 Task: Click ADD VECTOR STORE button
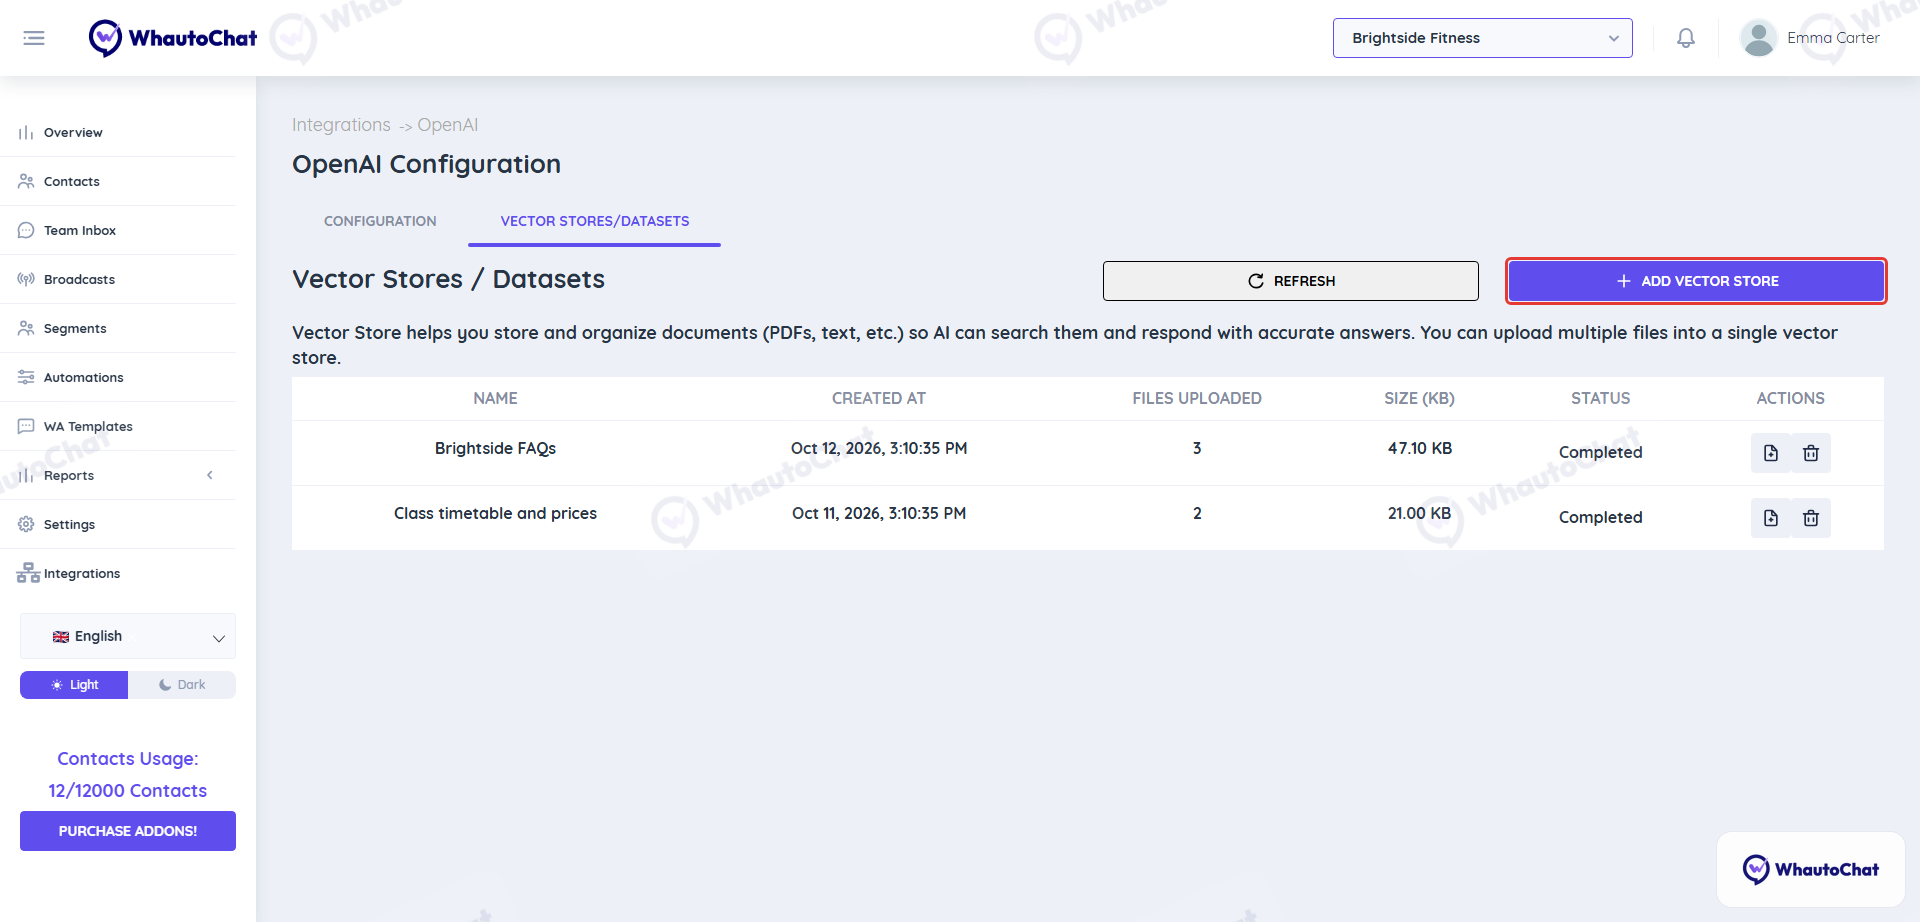(x=1696, y=281)
